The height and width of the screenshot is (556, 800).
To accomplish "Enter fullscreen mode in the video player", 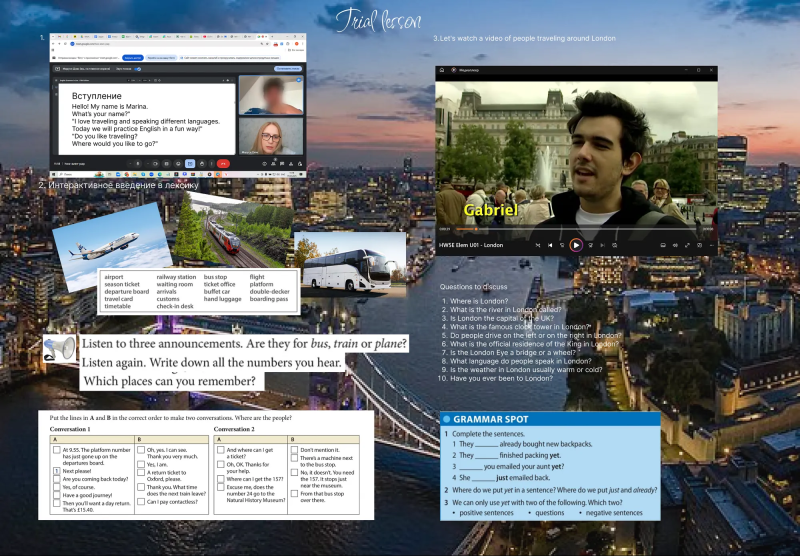I will point(687,245).
